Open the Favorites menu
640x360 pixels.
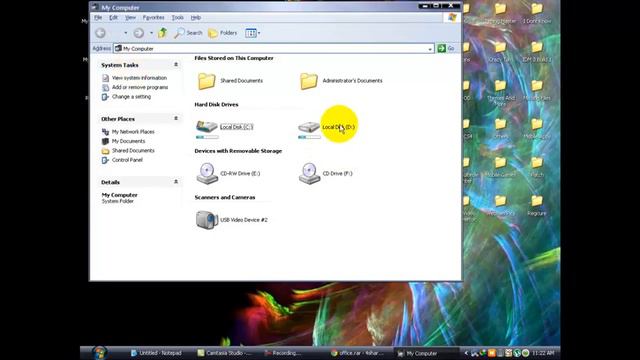(x=153, y=18)
